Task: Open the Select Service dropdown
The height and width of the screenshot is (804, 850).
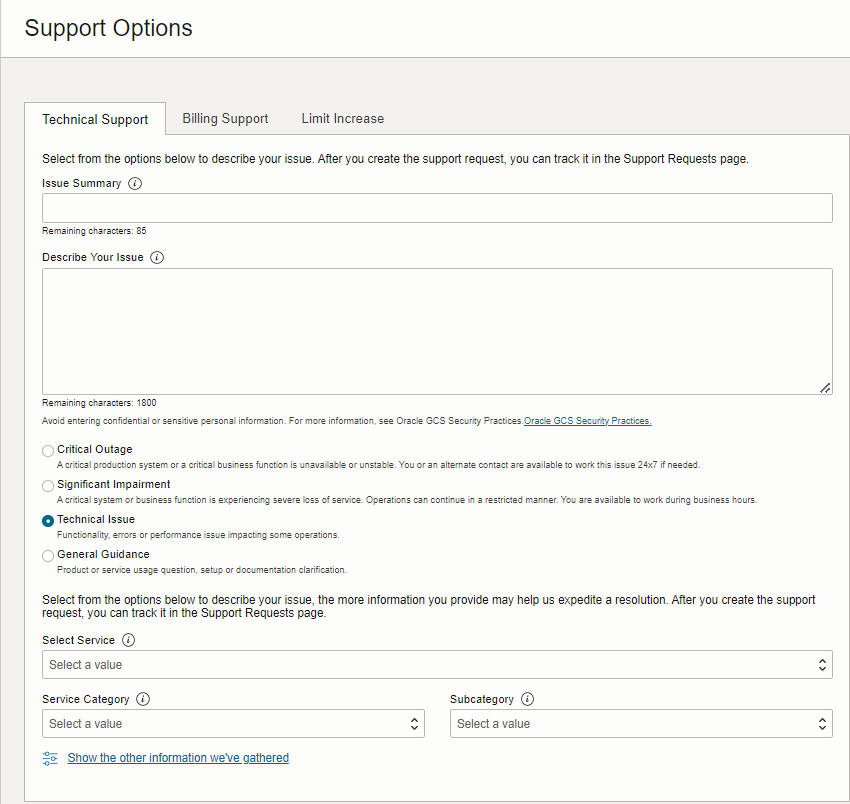Action: pos(437,665)
